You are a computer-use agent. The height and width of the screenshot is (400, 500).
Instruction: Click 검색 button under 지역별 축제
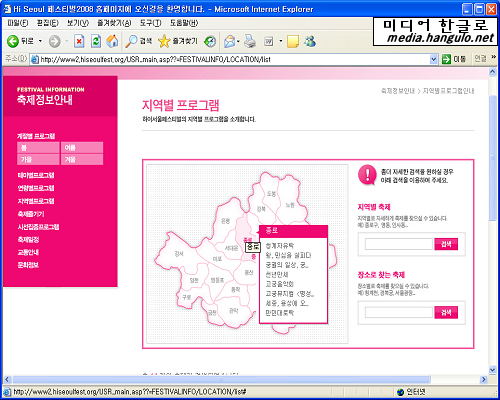click(446, 244)
